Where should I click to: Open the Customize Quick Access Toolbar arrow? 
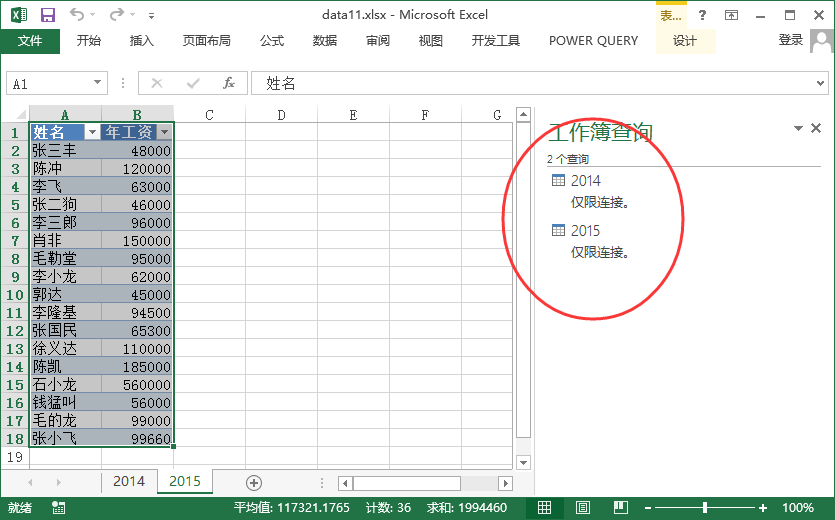(x=152, y=16)
